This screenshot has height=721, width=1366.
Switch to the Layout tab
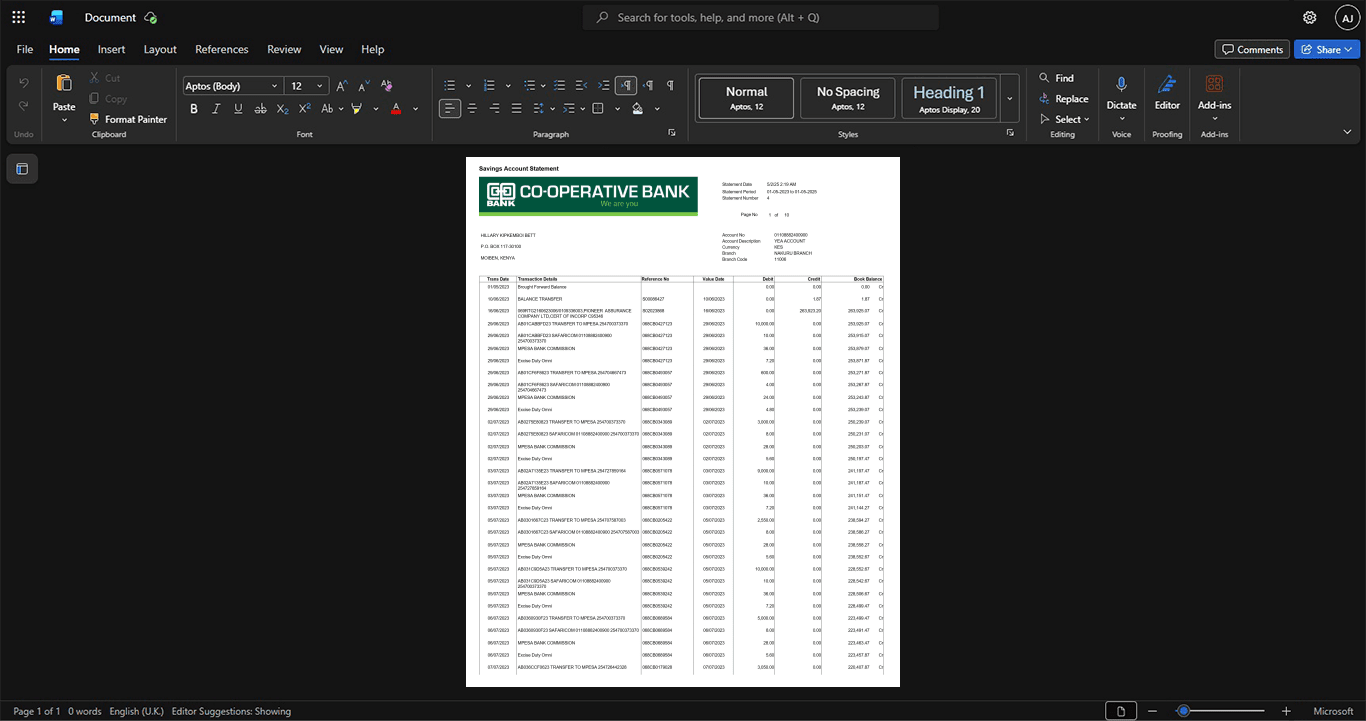[x=160, y=49]
